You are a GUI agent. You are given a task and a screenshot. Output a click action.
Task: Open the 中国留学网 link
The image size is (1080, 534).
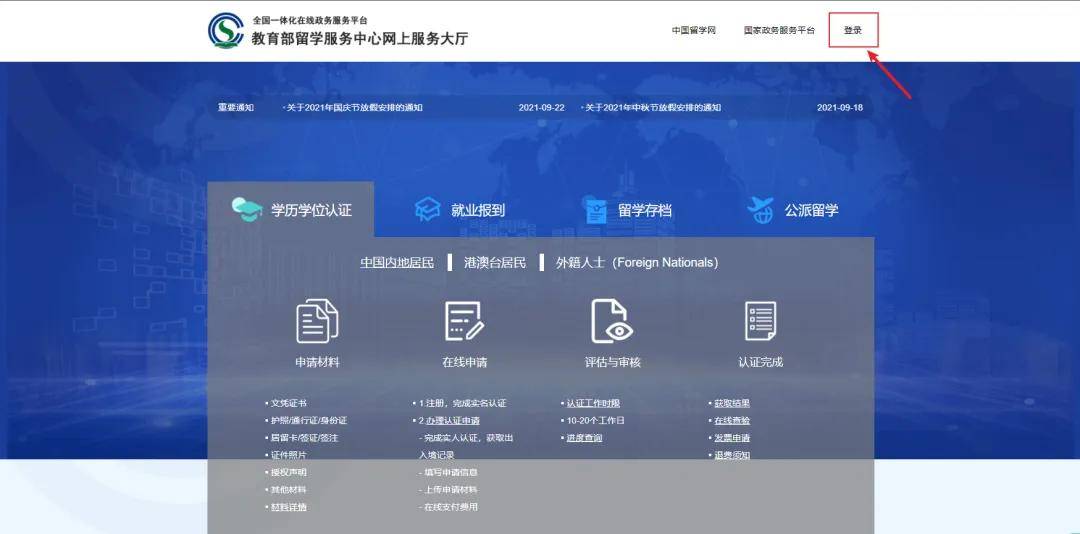(694, 30)
